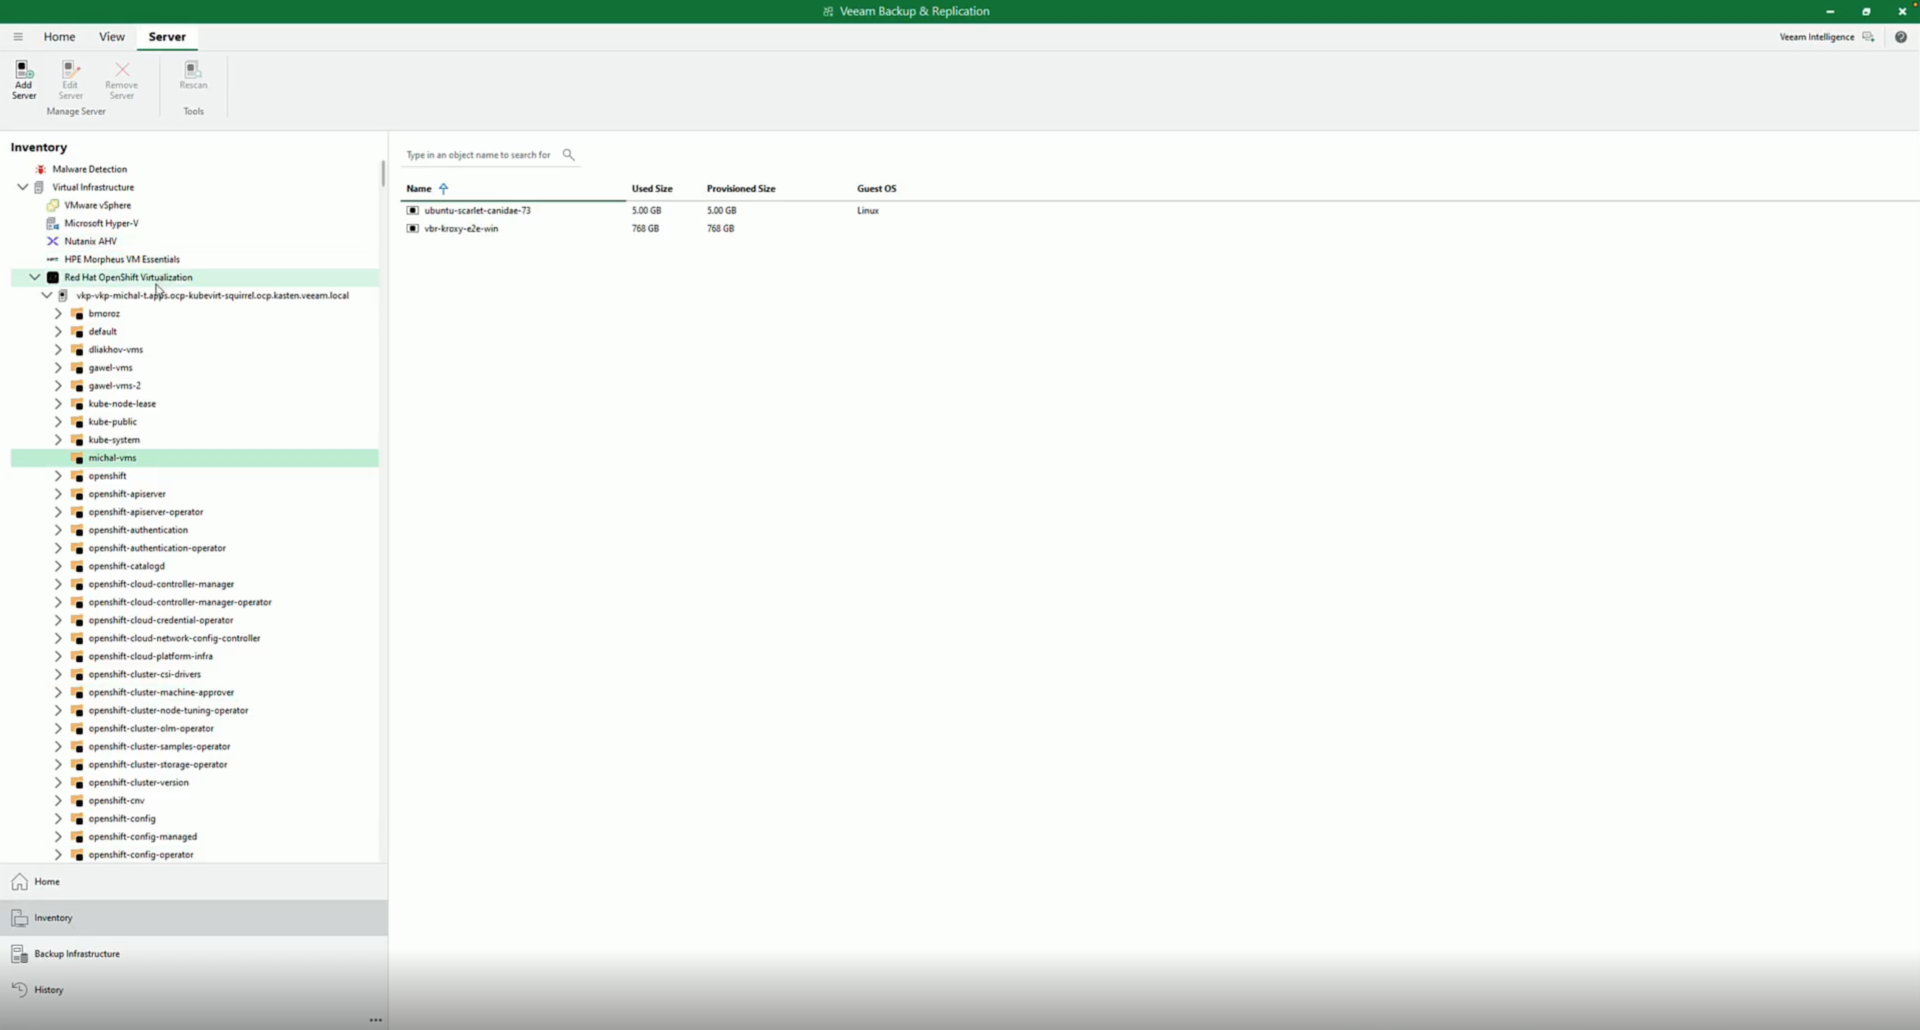Click the vbr-kroxy-e2e-win VM icon
The height and width of the screenshot is (1030, 1920).
coord(412,229)
